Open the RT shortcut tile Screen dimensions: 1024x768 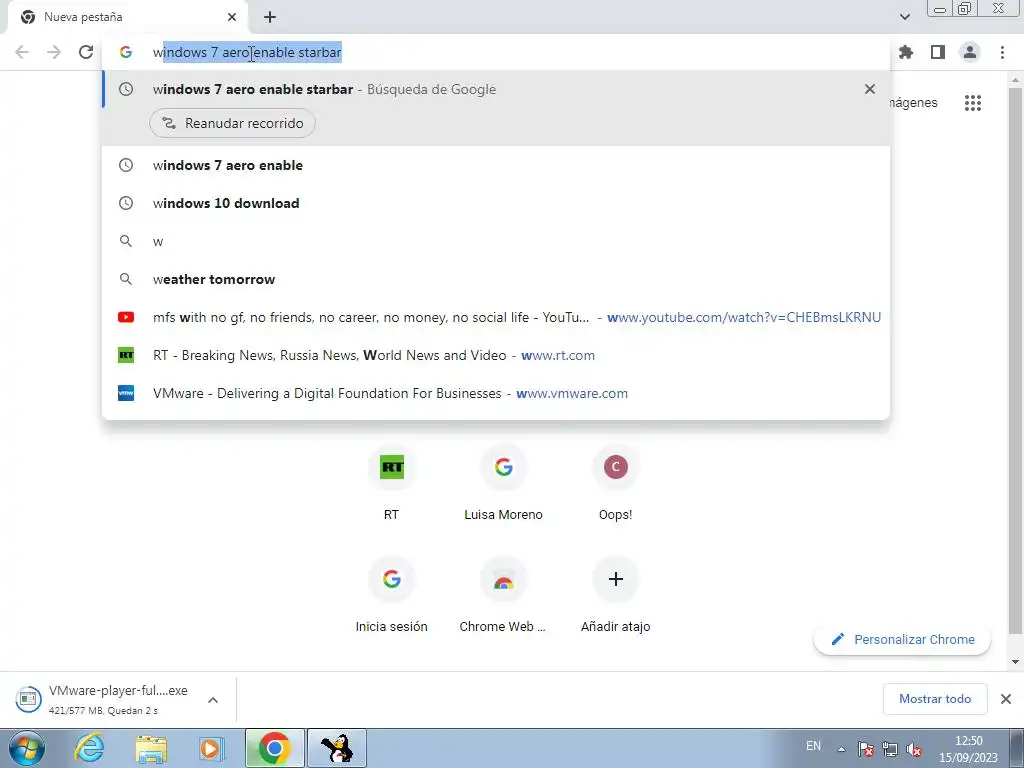pyautogui.click(x=391, y=484)
